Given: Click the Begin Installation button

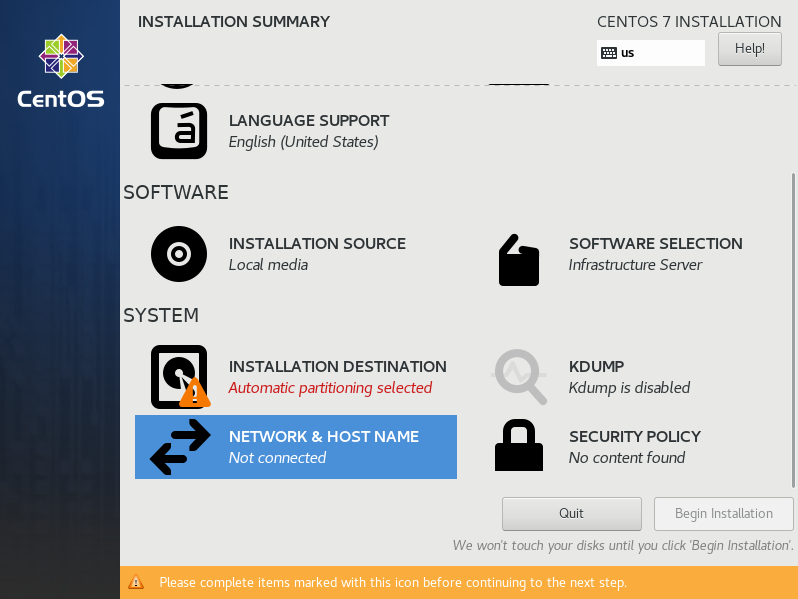Looking at the screenshot, I should pos(724,514).
